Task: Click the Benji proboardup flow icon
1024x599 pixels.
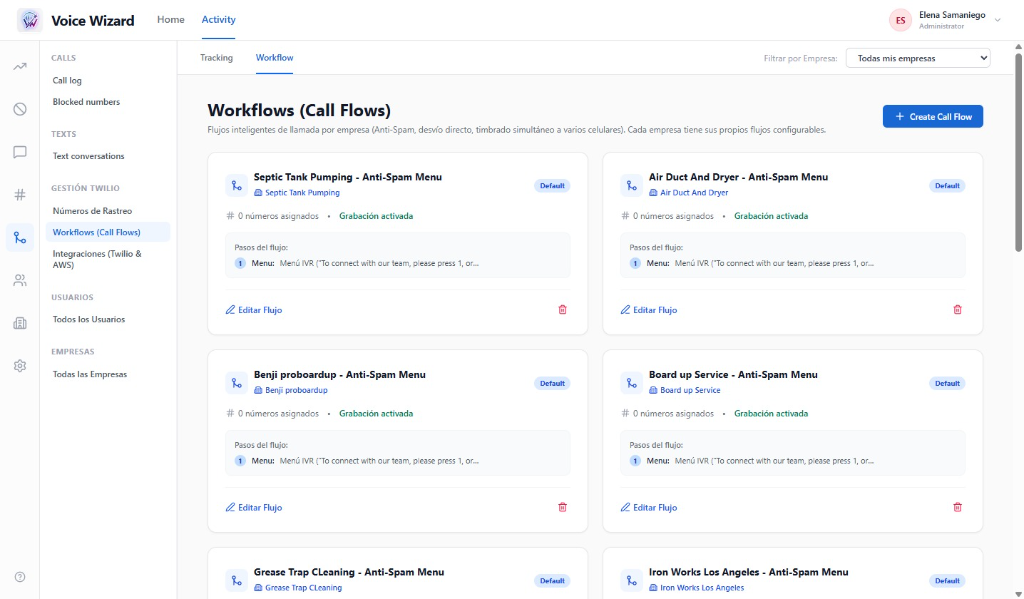Action: pyautogui.click(x=236, y=383)
